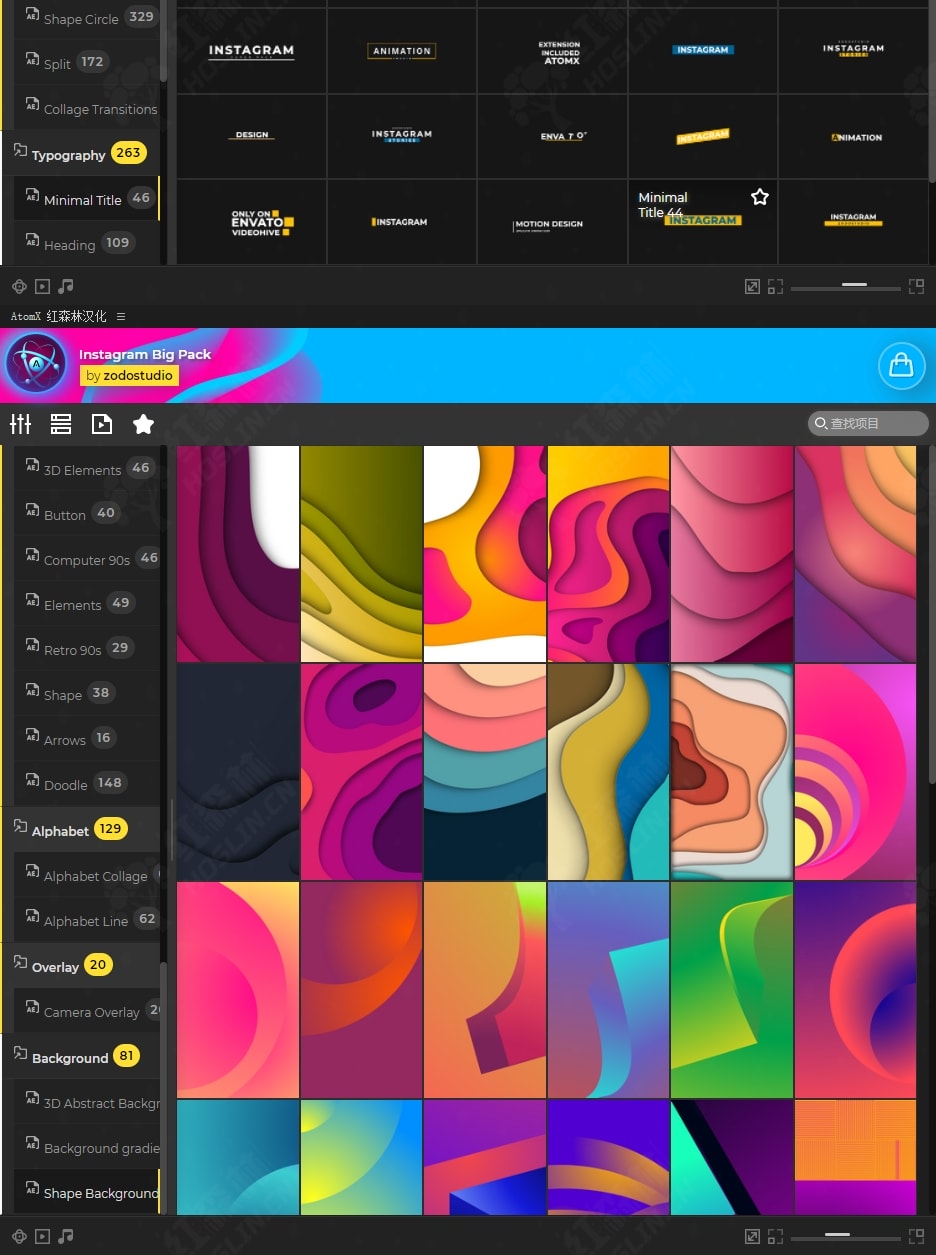Viewport: 936px width, 1255px height.
Task: Click the expand arrow icon in lower footer
Action: coord(753,1237)
